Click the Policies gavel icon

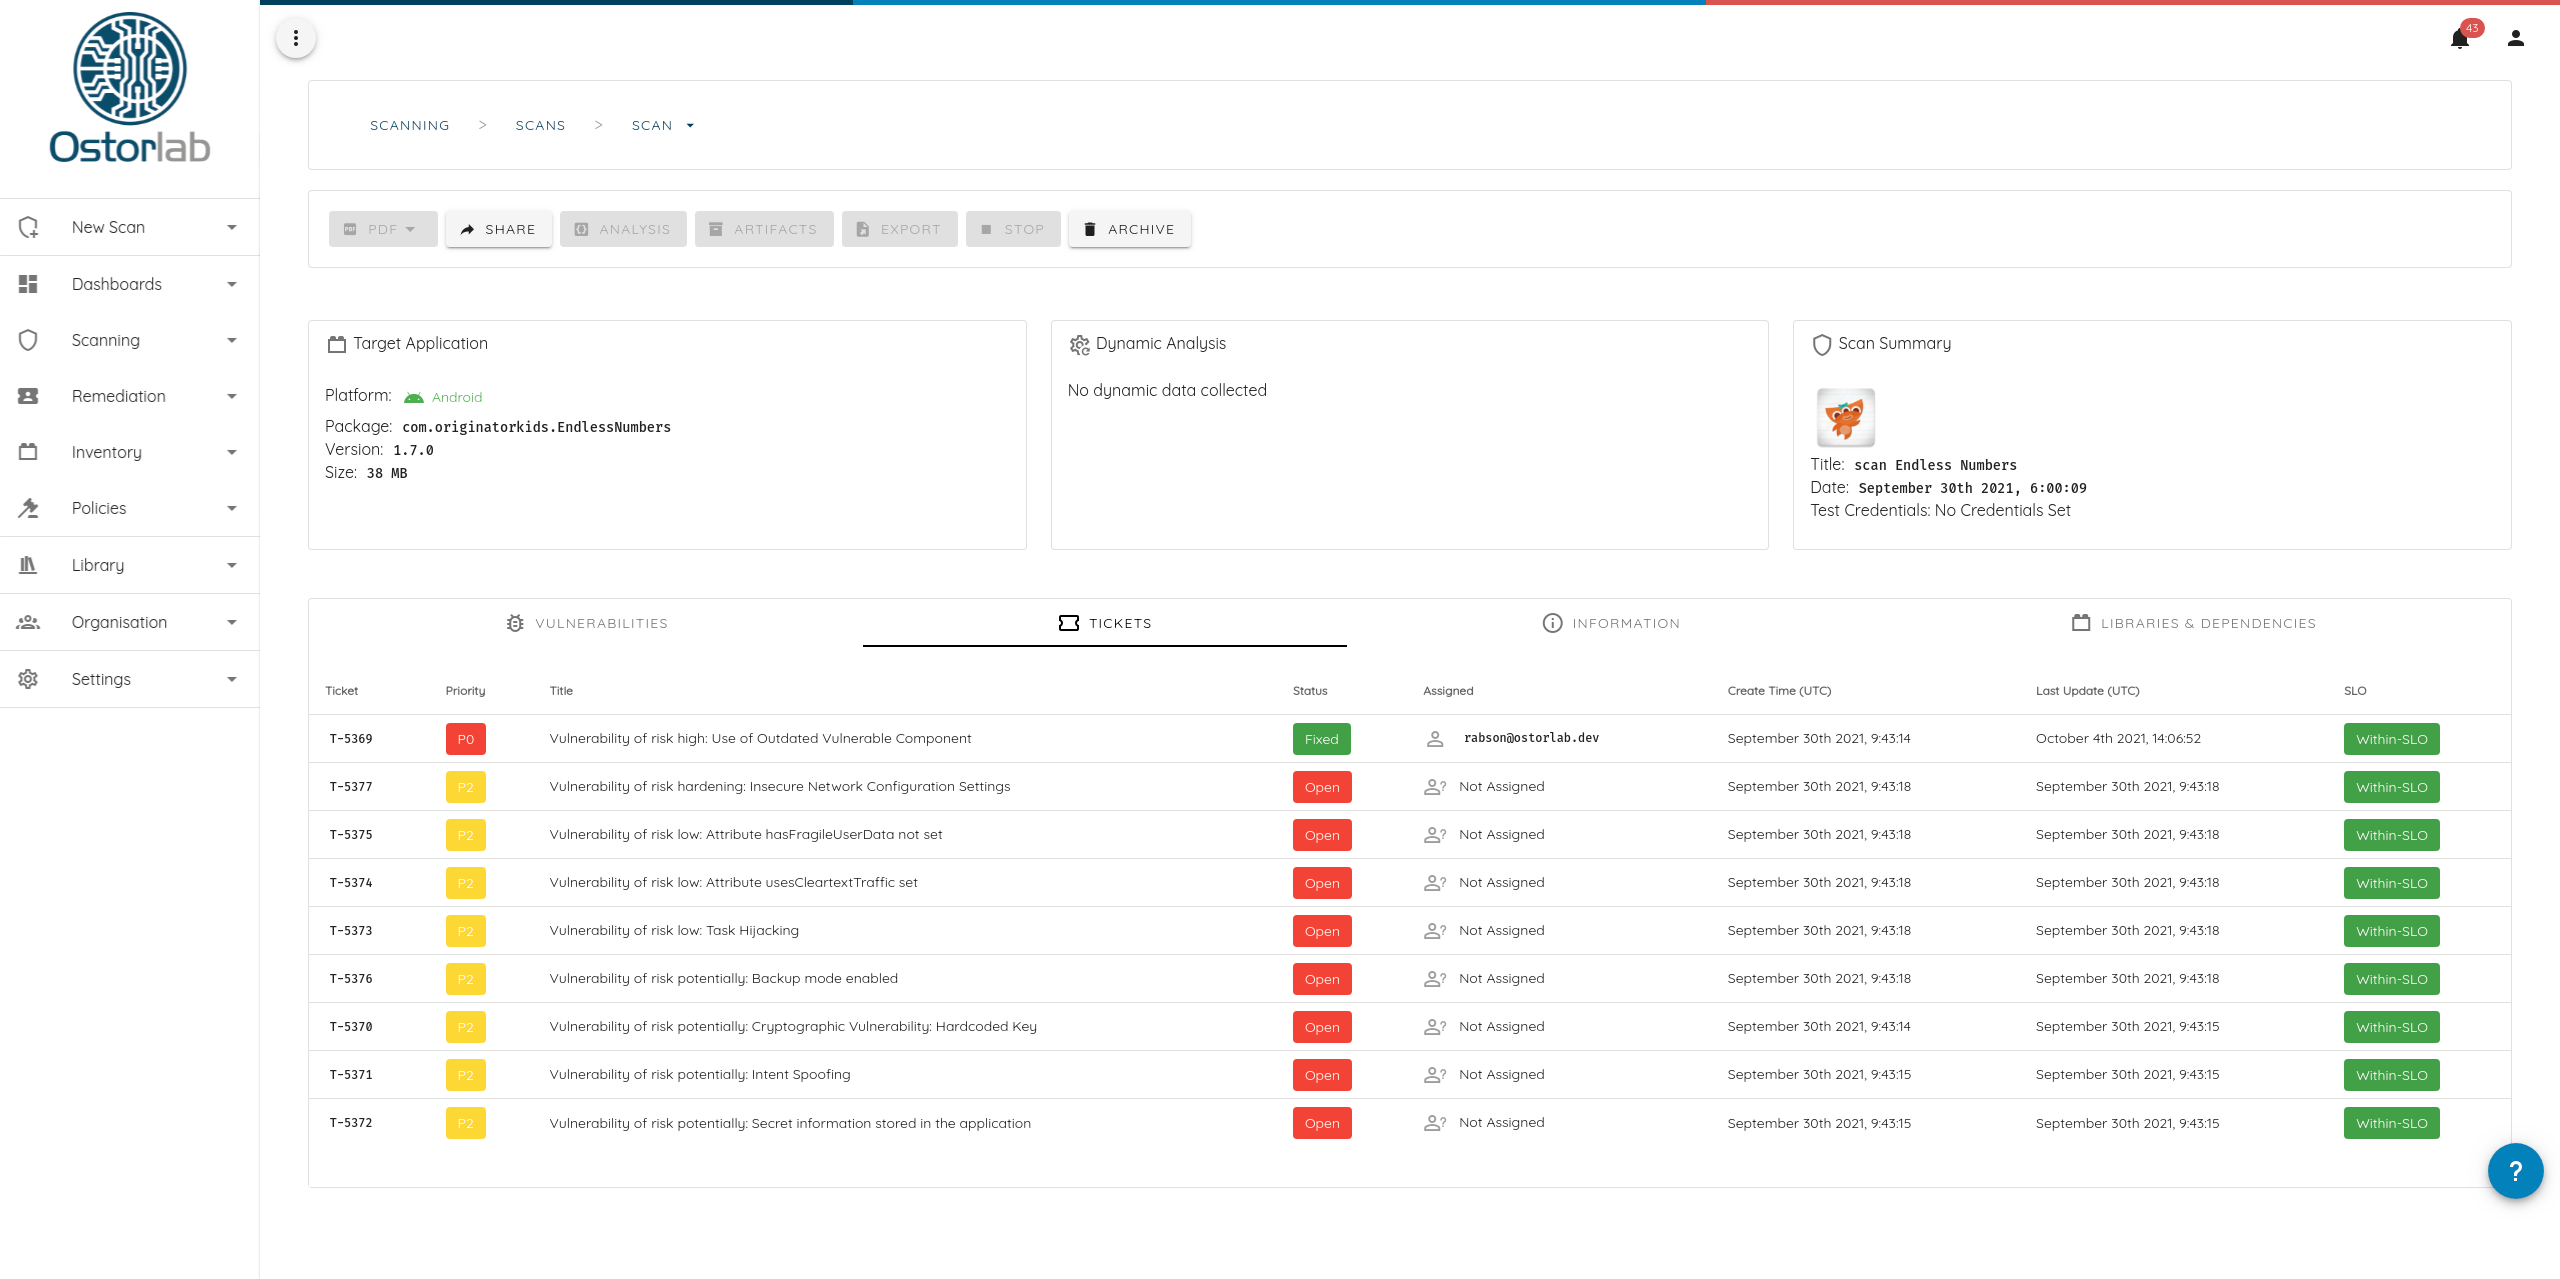28,508
